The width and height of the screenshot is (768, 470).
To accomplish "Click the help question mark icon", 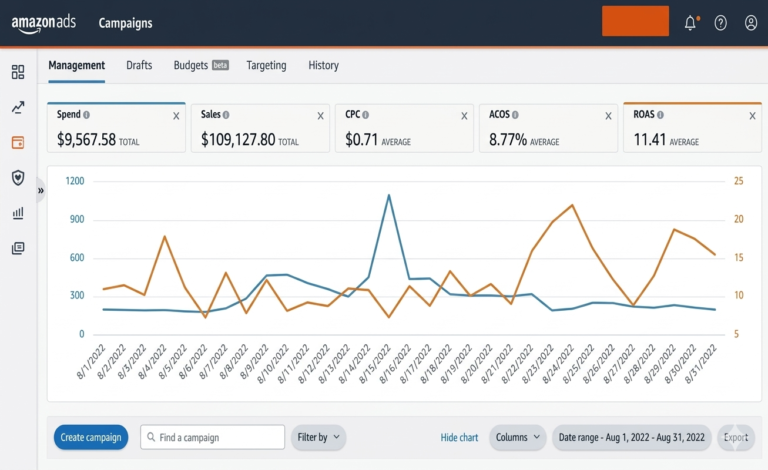I will point(720,23).
